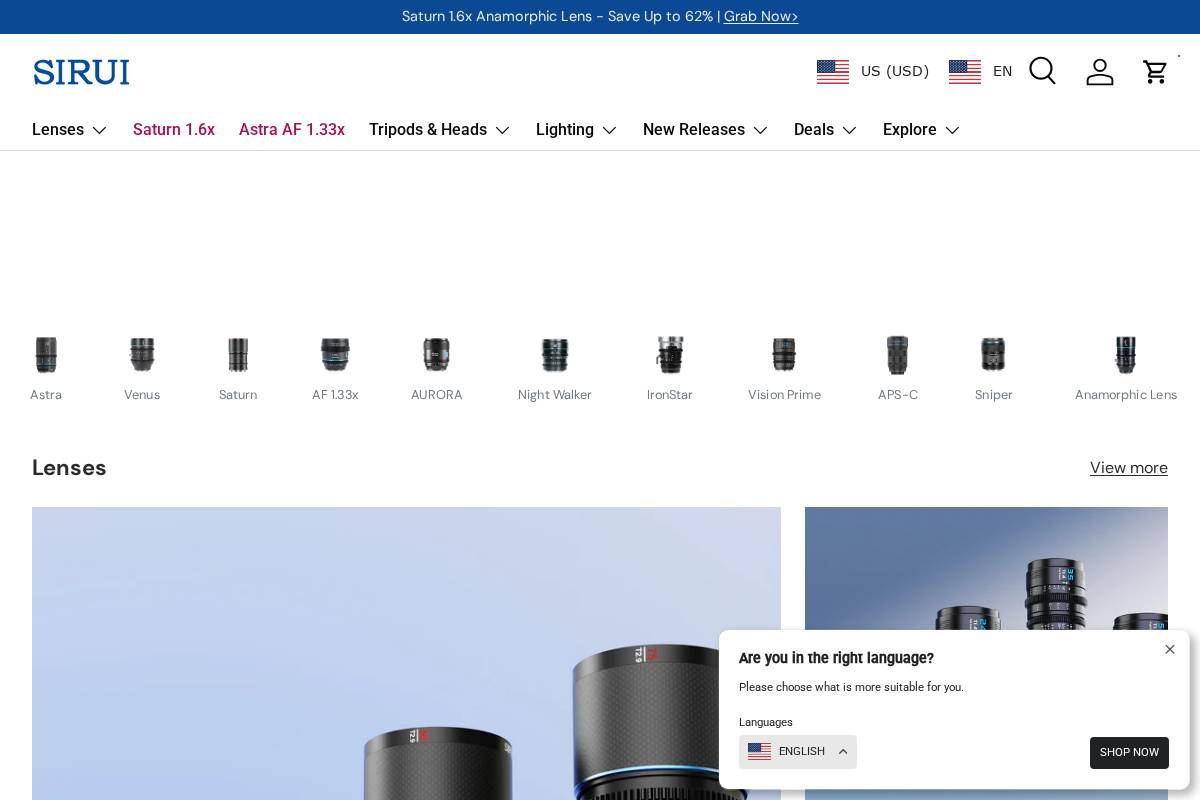
Task: Select the APS-C lens icon
Action: [x=898, y=355]
